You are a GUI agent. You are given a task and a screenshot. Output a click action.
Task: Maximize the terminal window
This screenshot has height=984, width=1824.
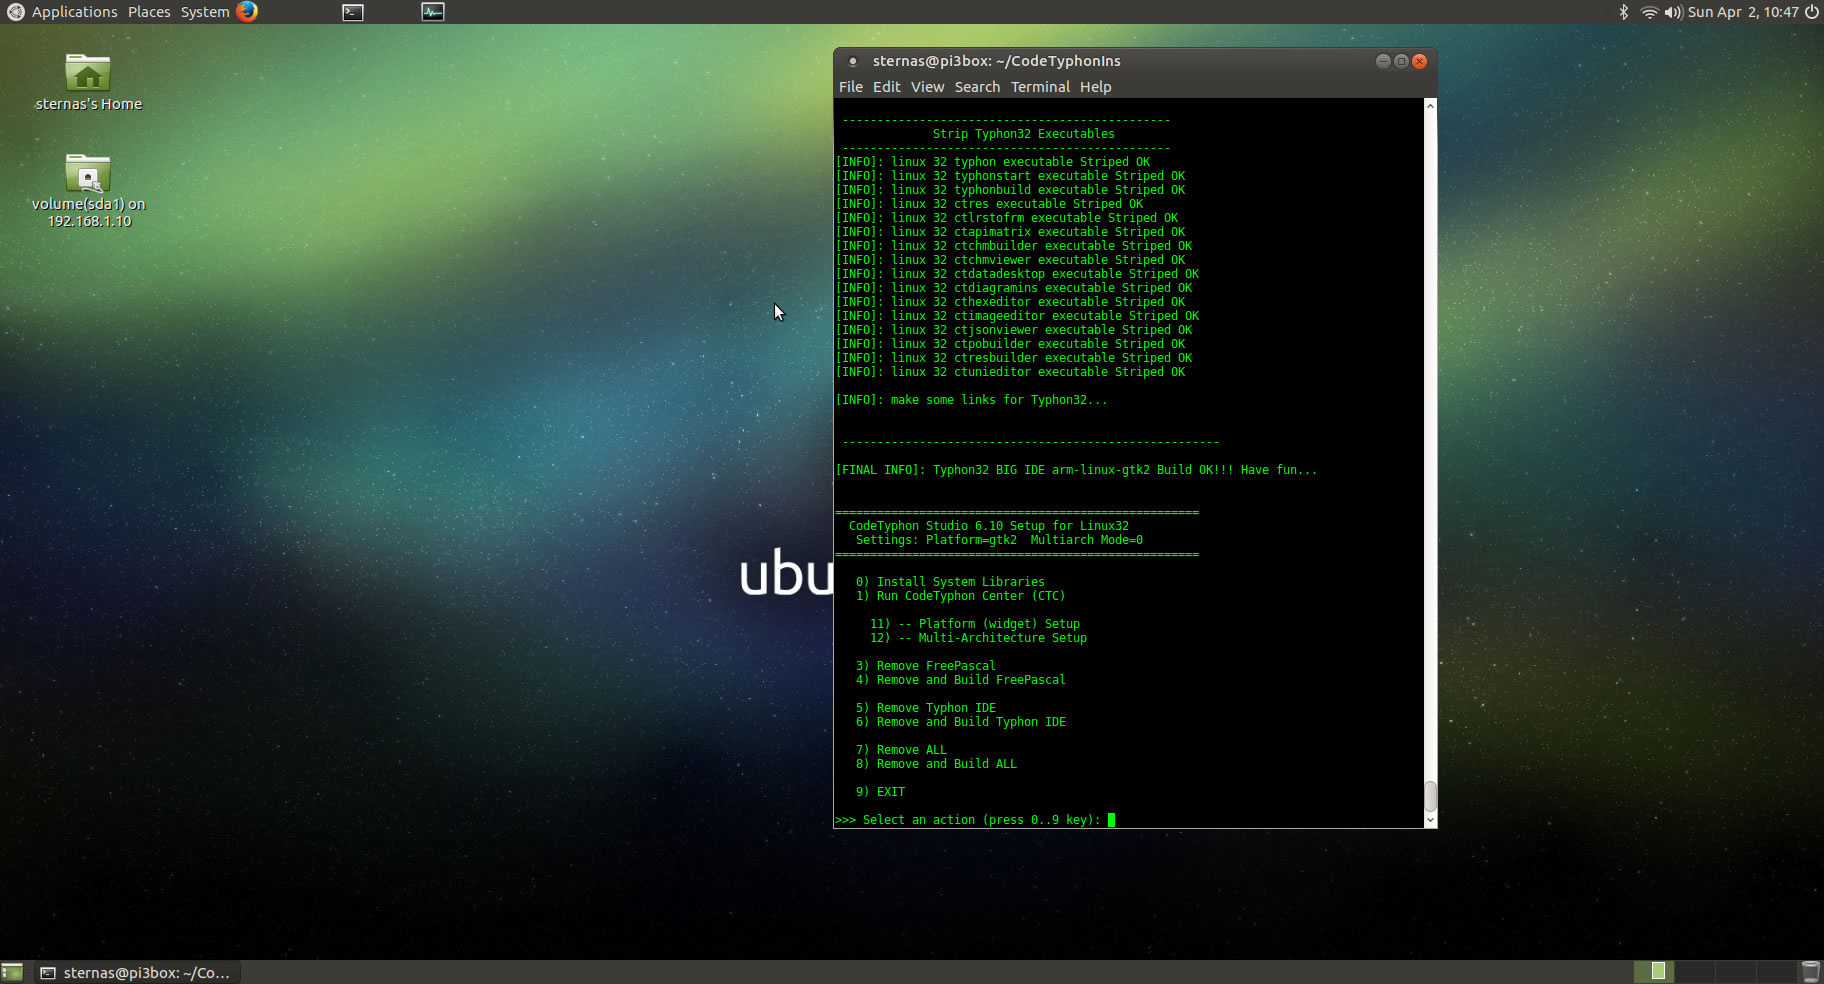tap(1401, 61)
